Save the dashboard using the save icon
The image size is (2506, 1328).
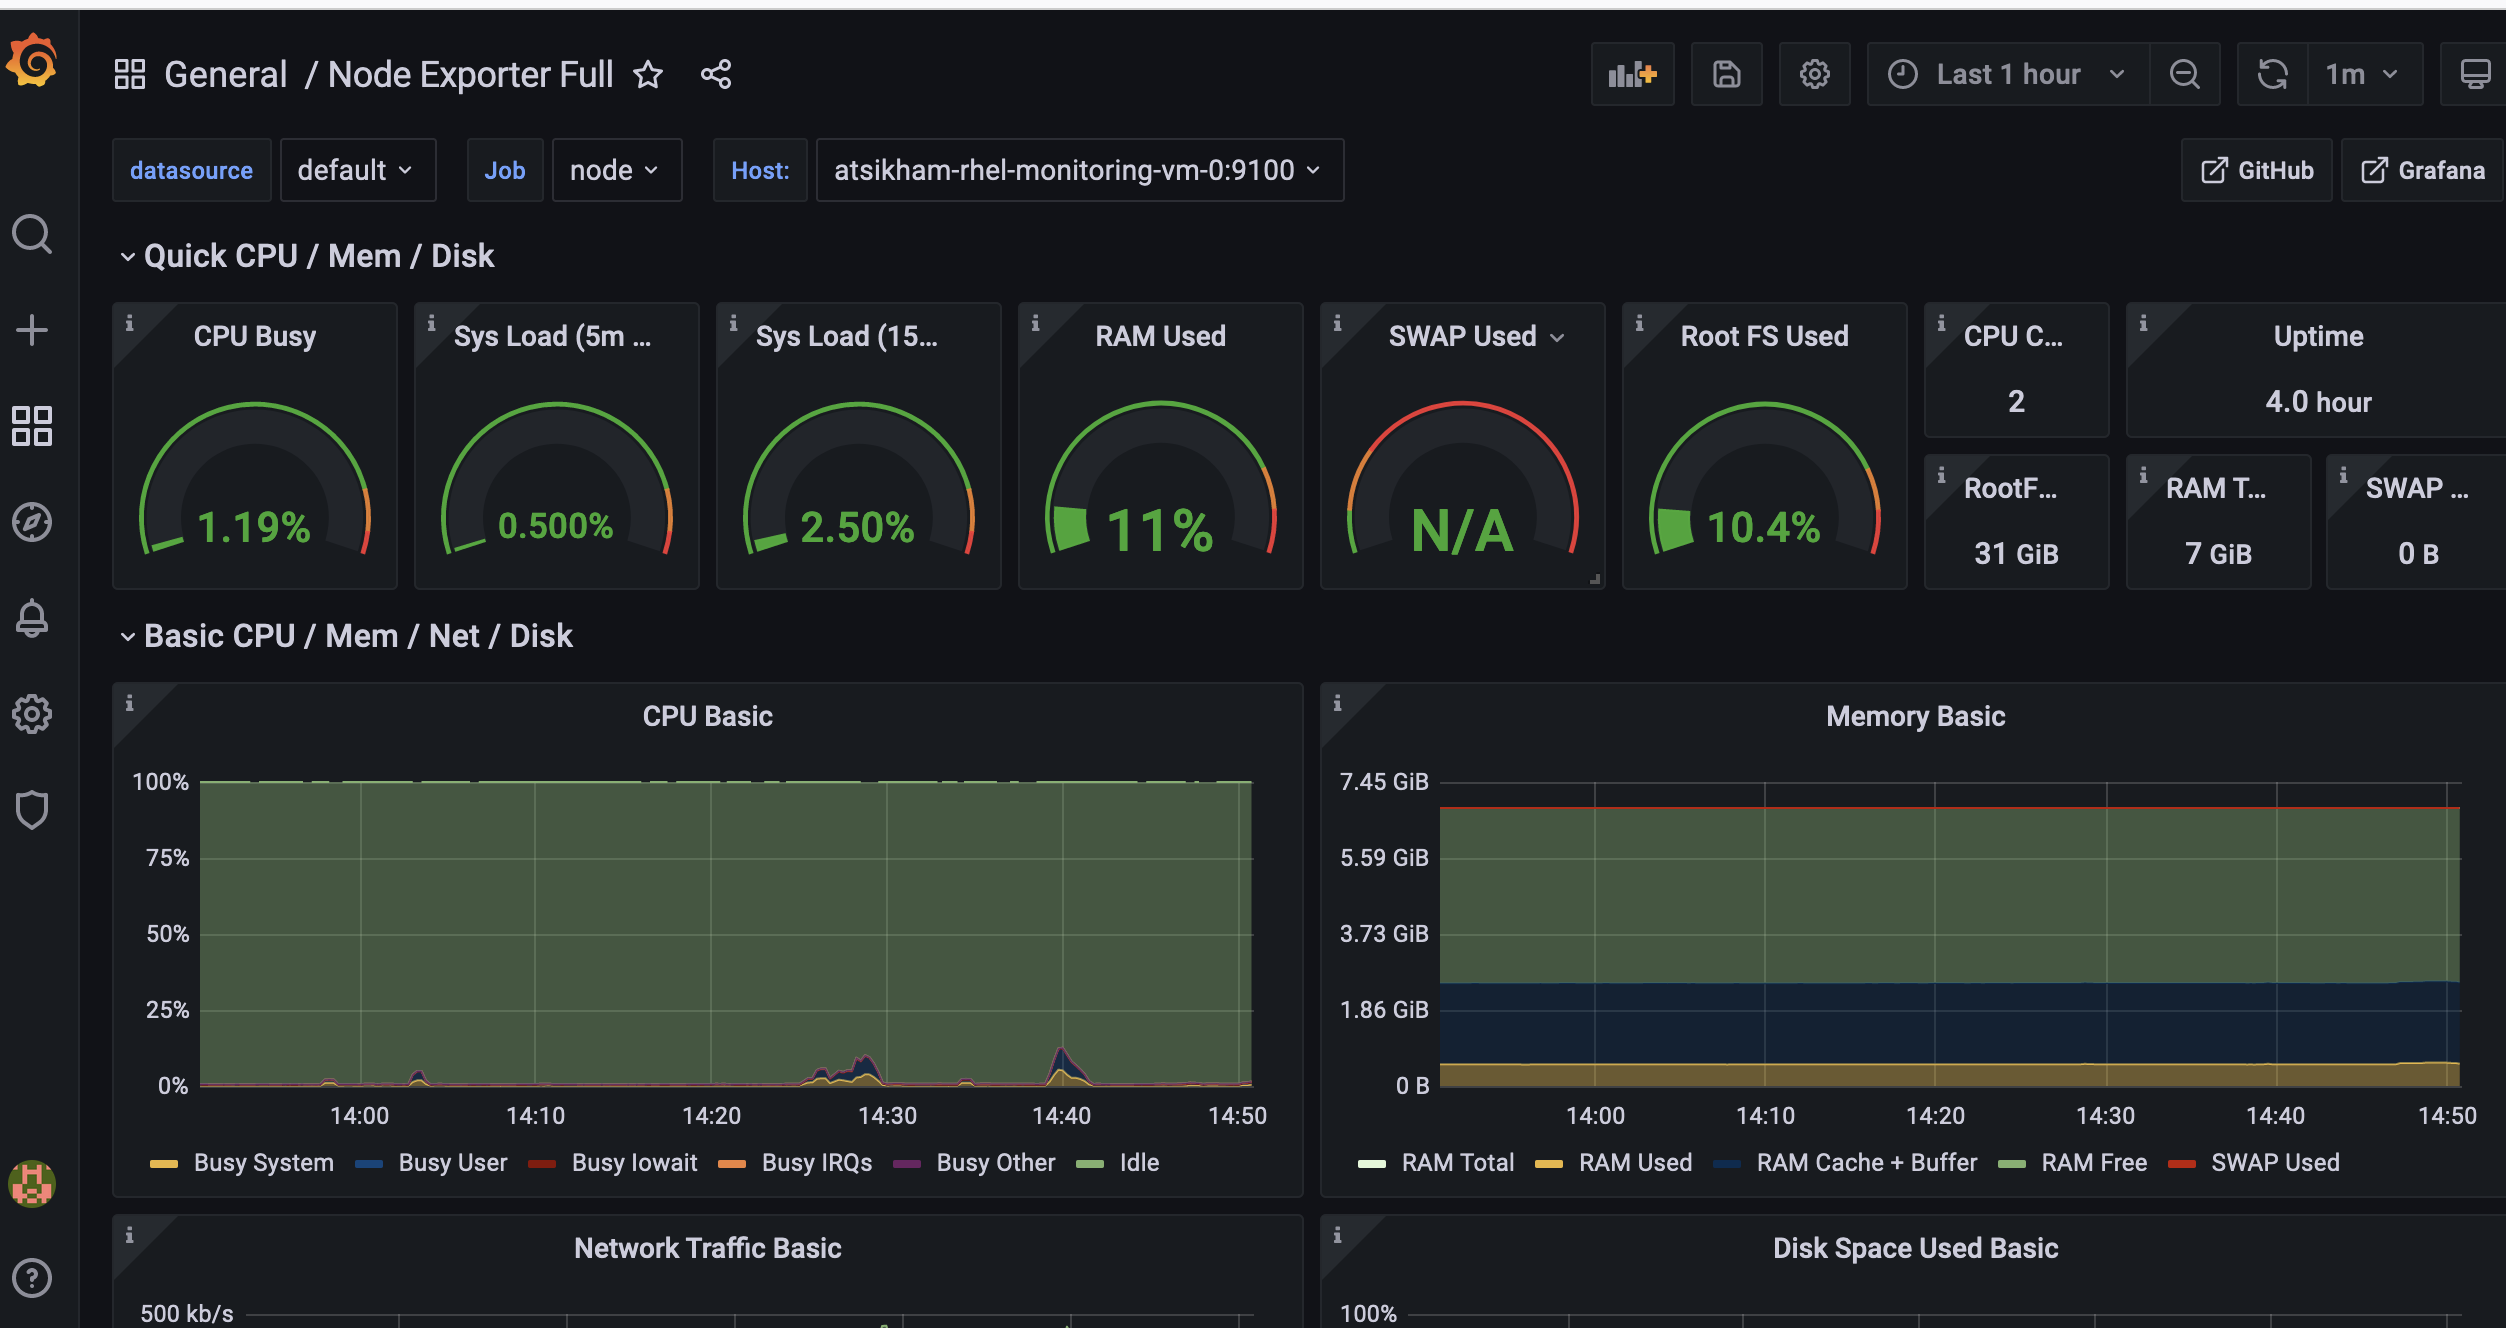coord(1727,73)
